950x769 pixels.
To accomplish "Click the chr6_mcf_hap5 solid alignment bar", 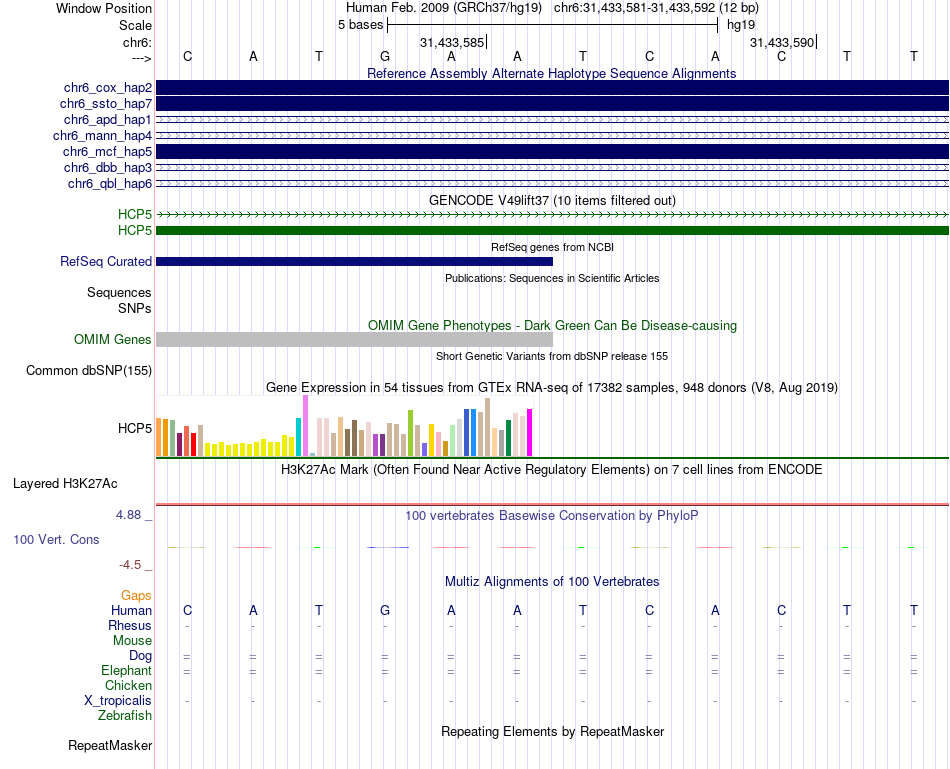I will 552,151.
